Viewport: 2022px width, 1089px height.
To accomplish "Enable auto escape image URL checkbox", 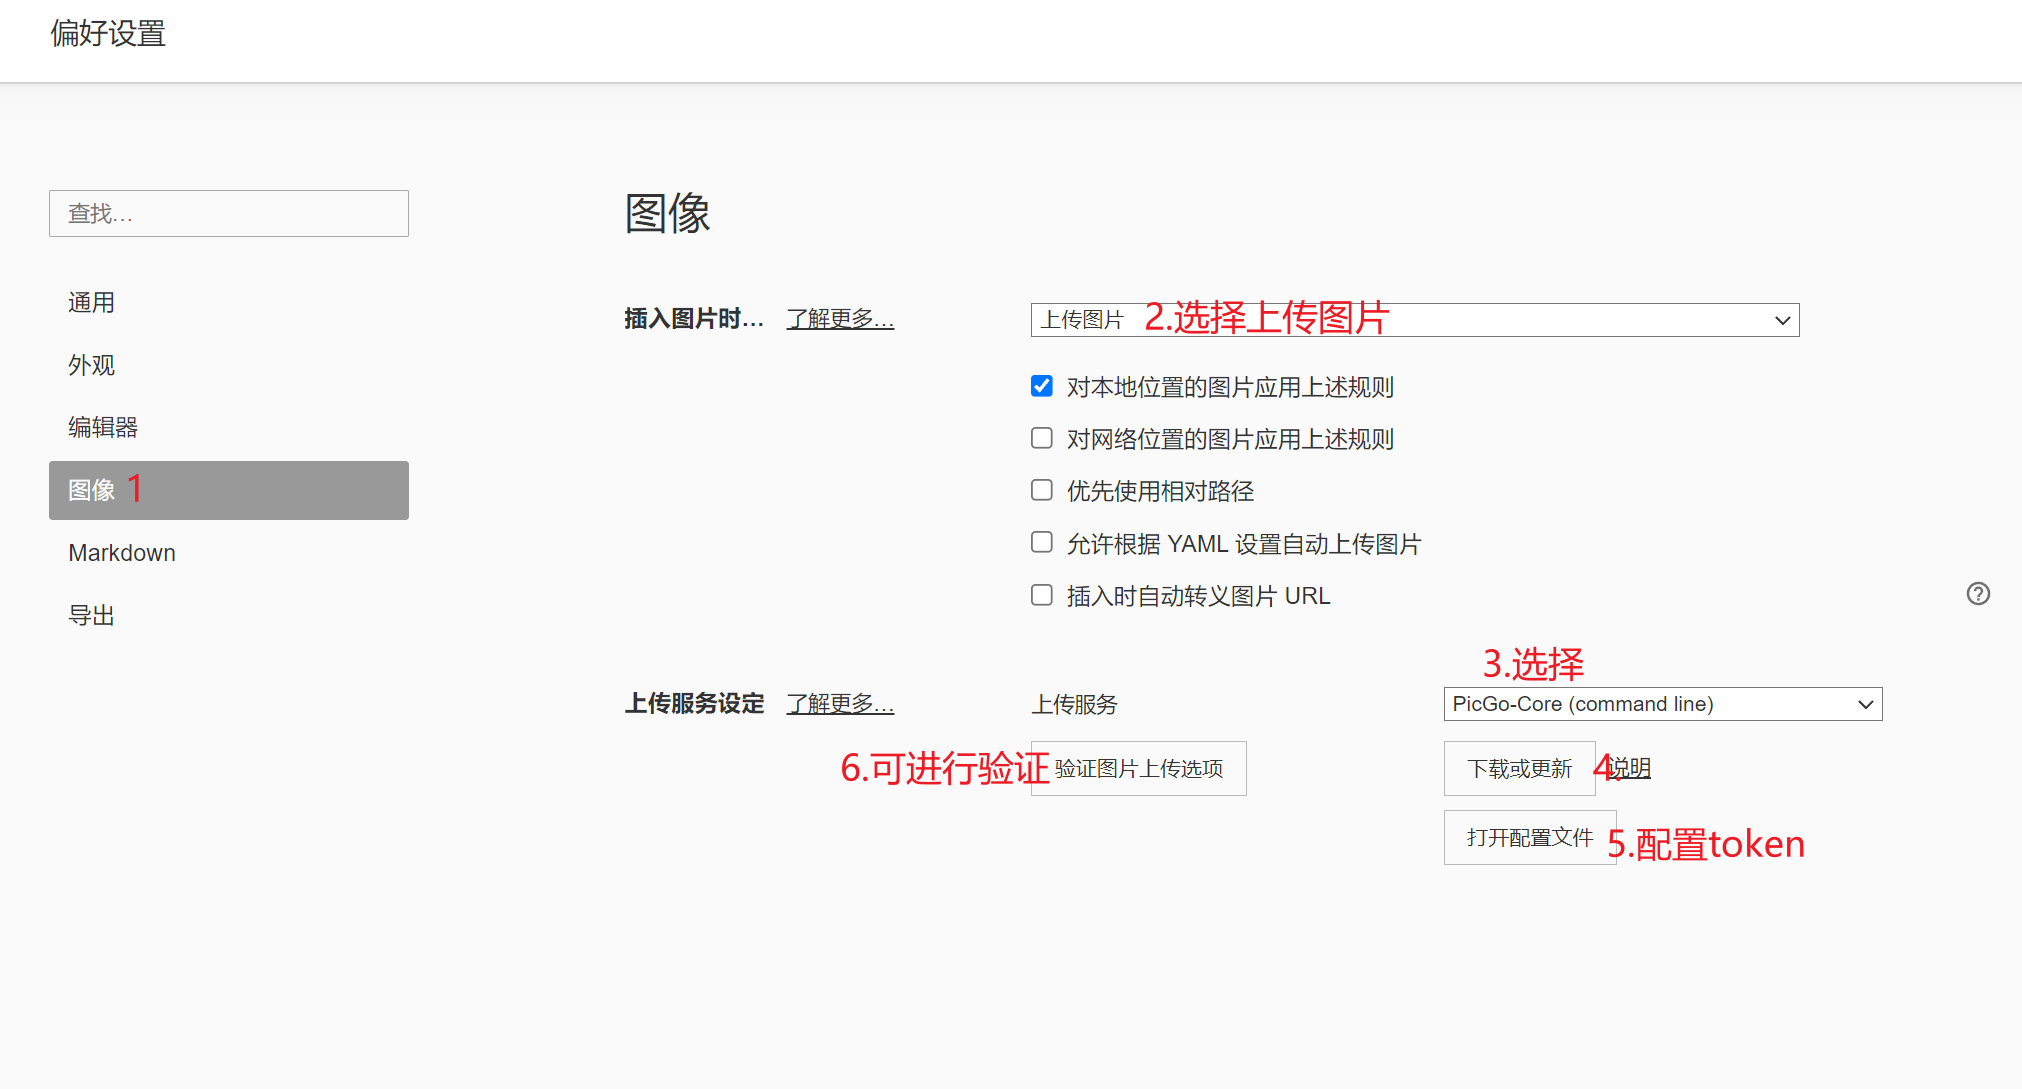I will coord(1041,595).
